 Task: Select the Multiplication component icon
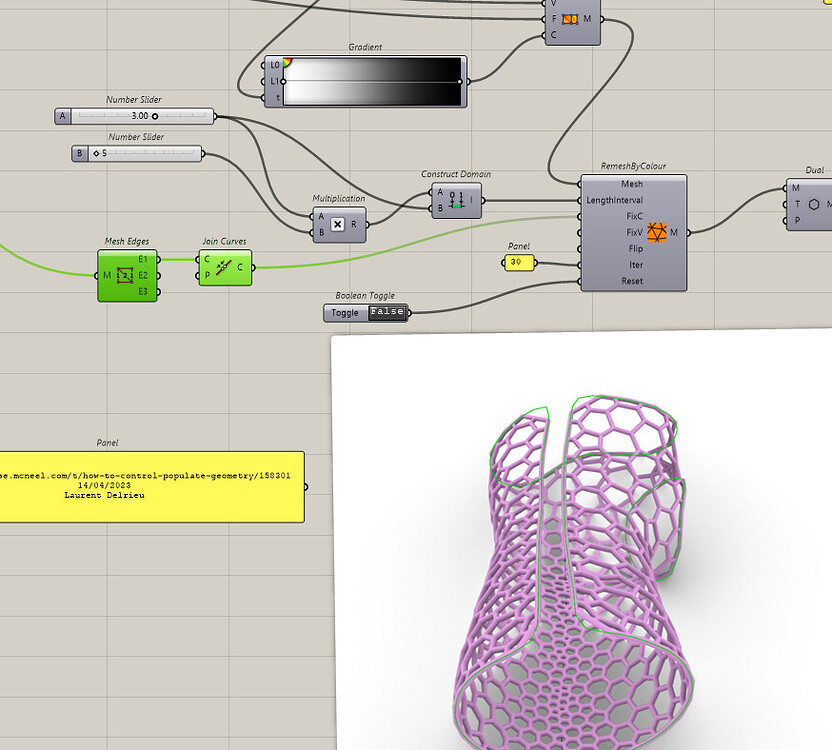pyautogui.click(x=336, y=224)
